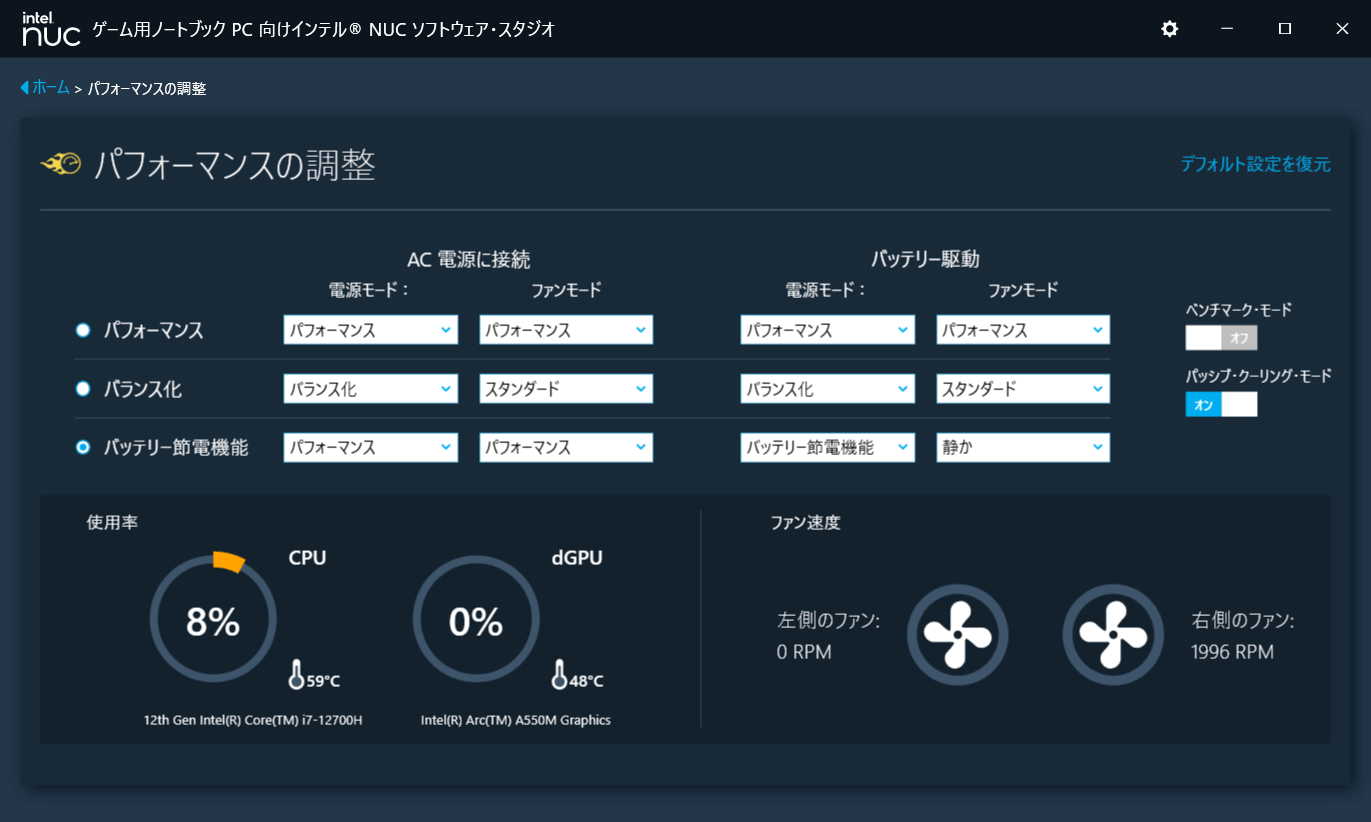Open AC fan mode dropdown in バッテリー節電機能 row
This screenshot has width=1371, height=822.
pyautogui.click(x=566, y=447)
